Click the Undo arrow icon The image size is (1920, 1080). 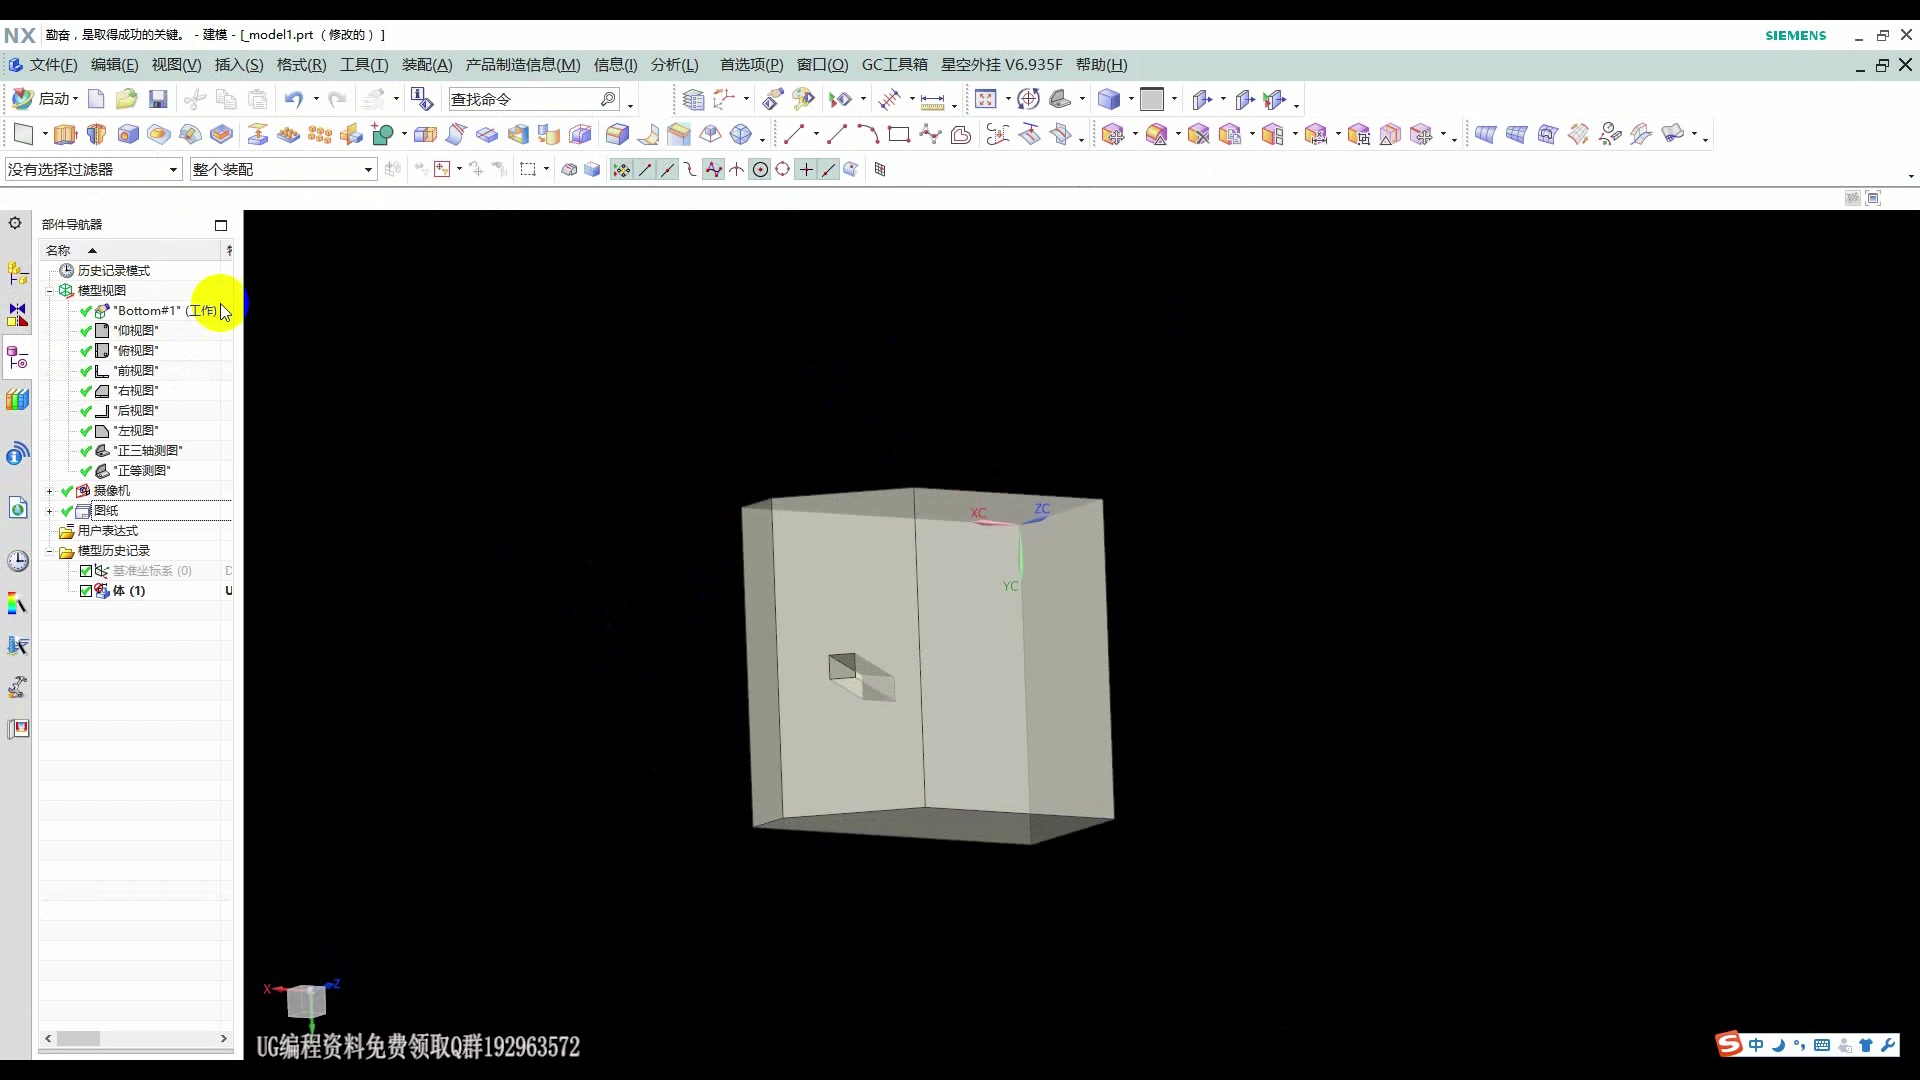tap(293, 99)
